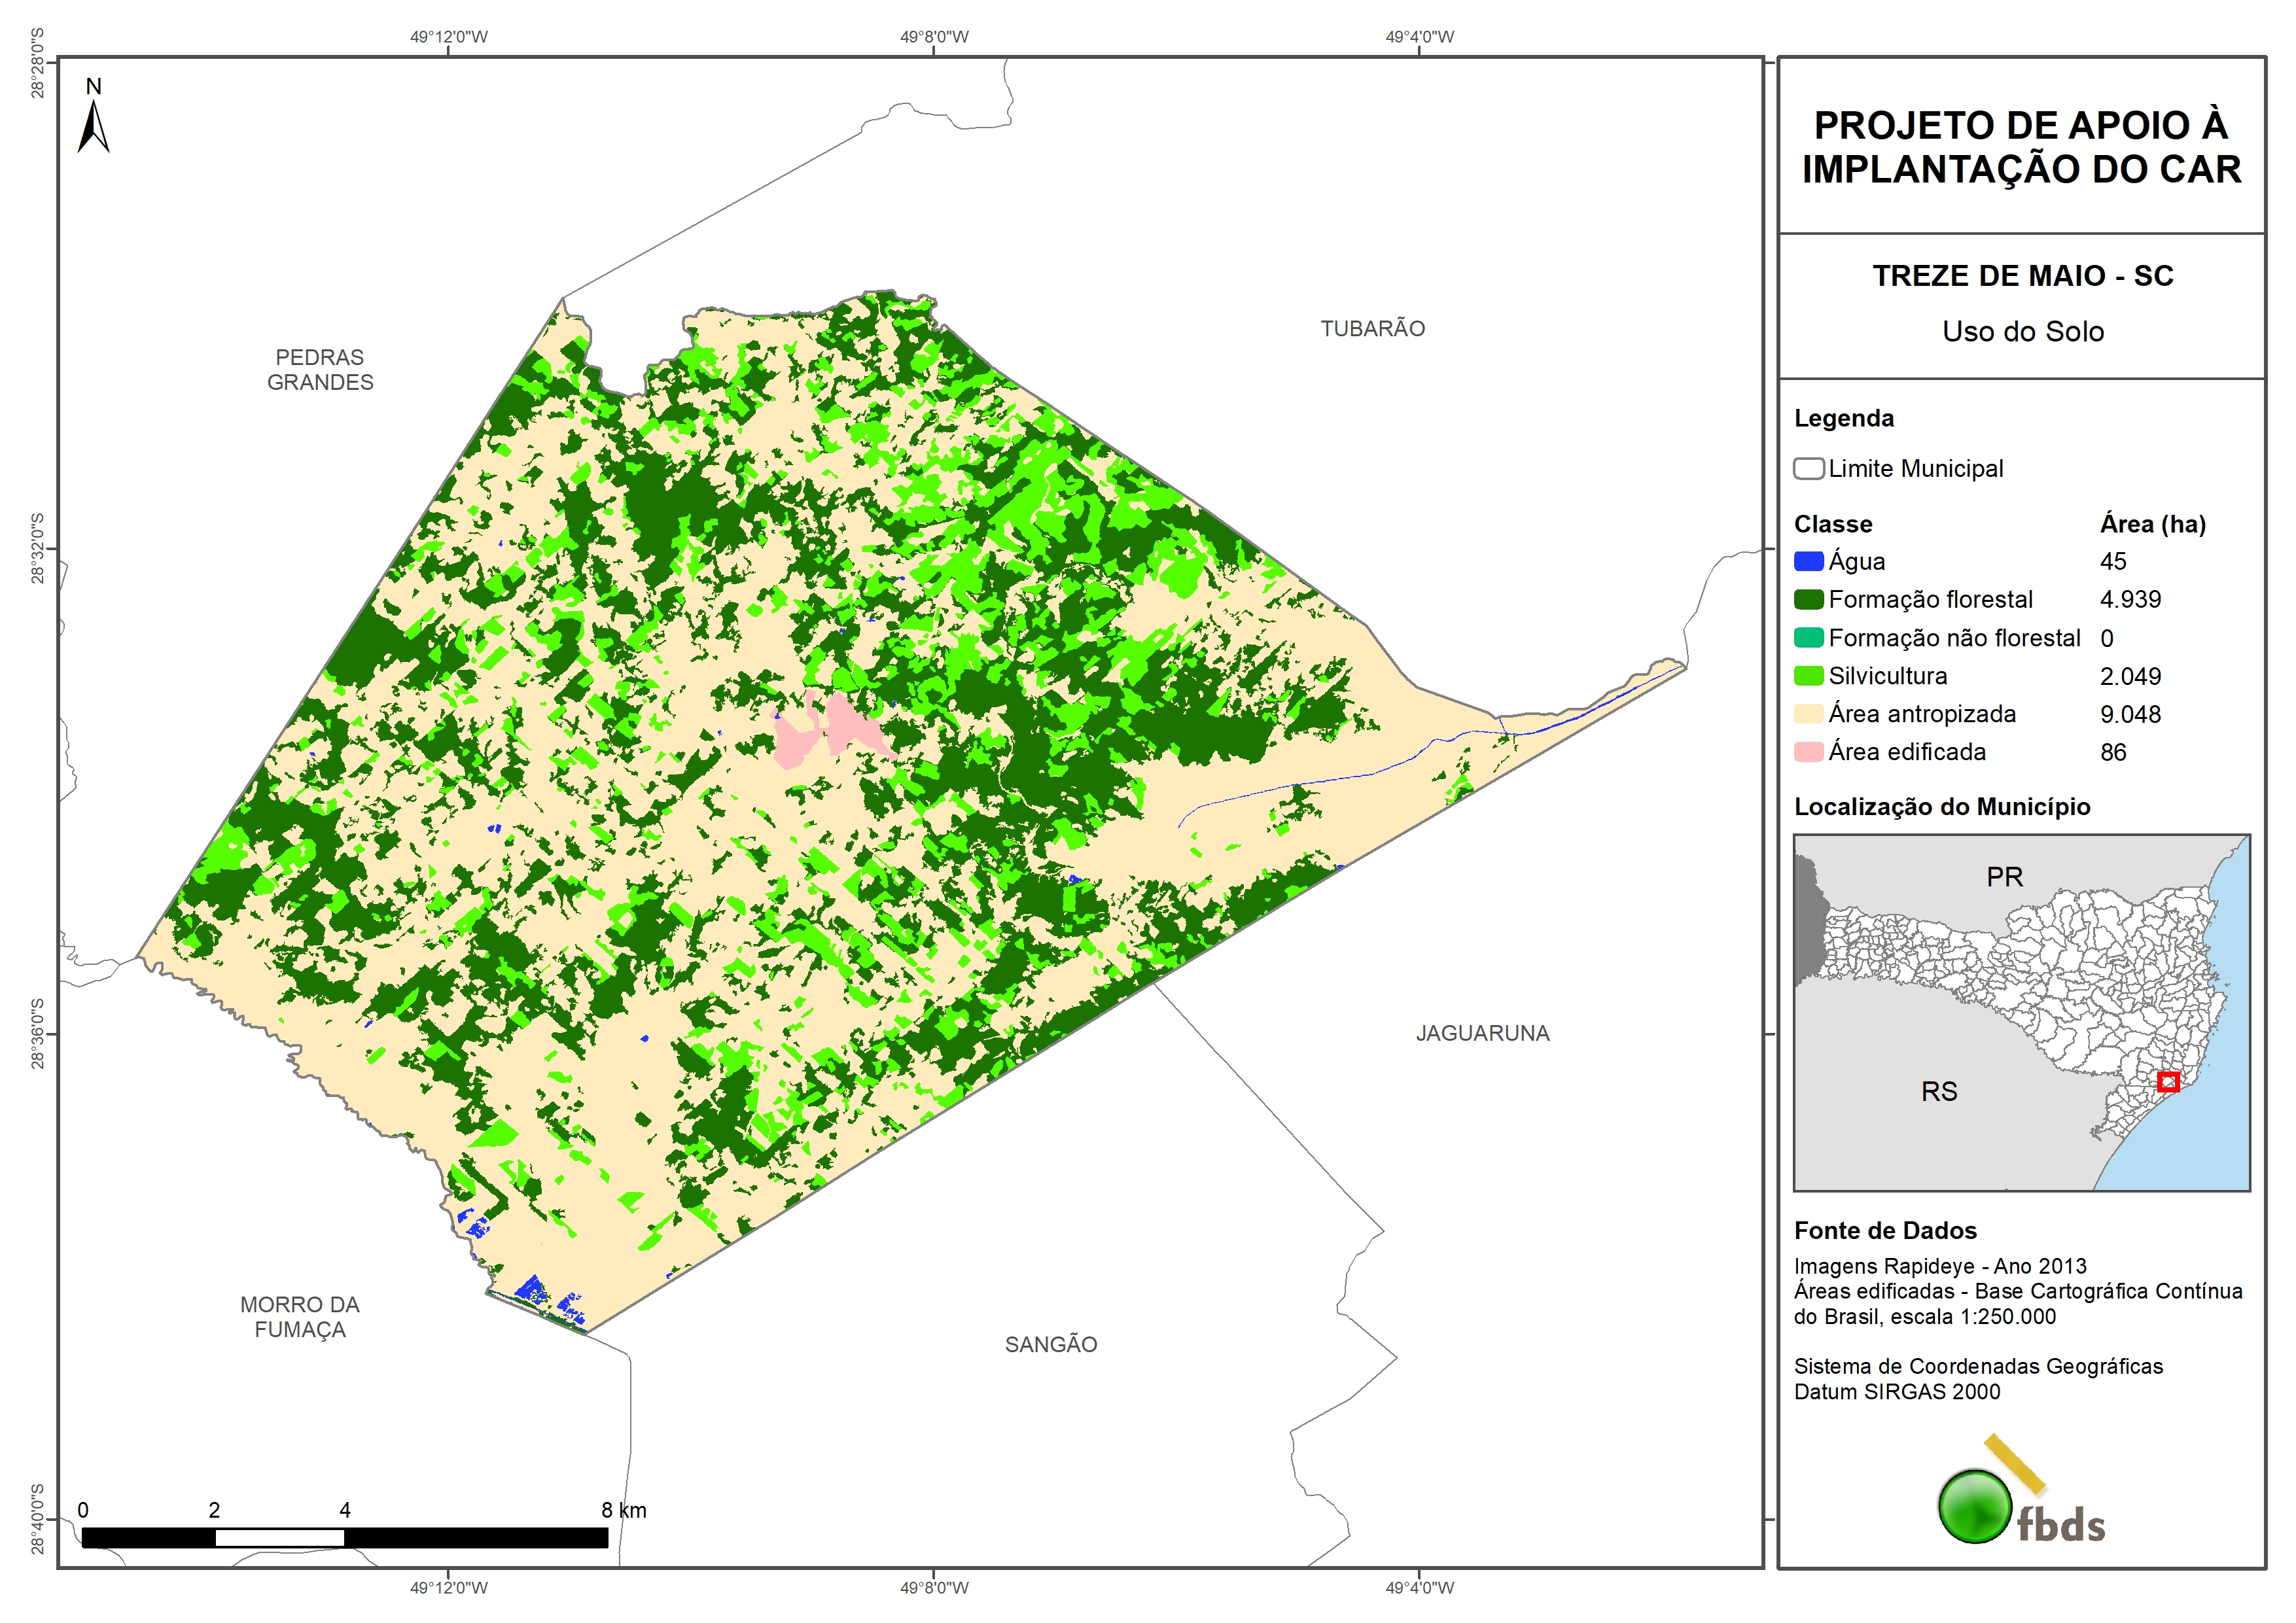Click the JAGUARUNA municipality label
2296x1623 pixels.
(x=1482, y=1033)
